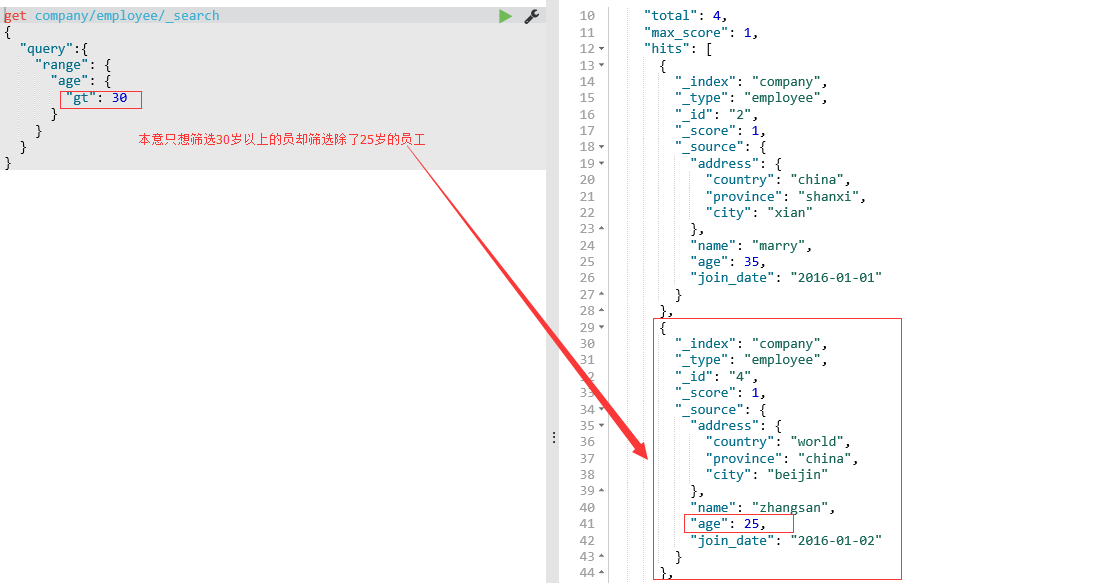
Task: Click the "age": 25 line
Action: pyautogui.click(x=728, y=524)
